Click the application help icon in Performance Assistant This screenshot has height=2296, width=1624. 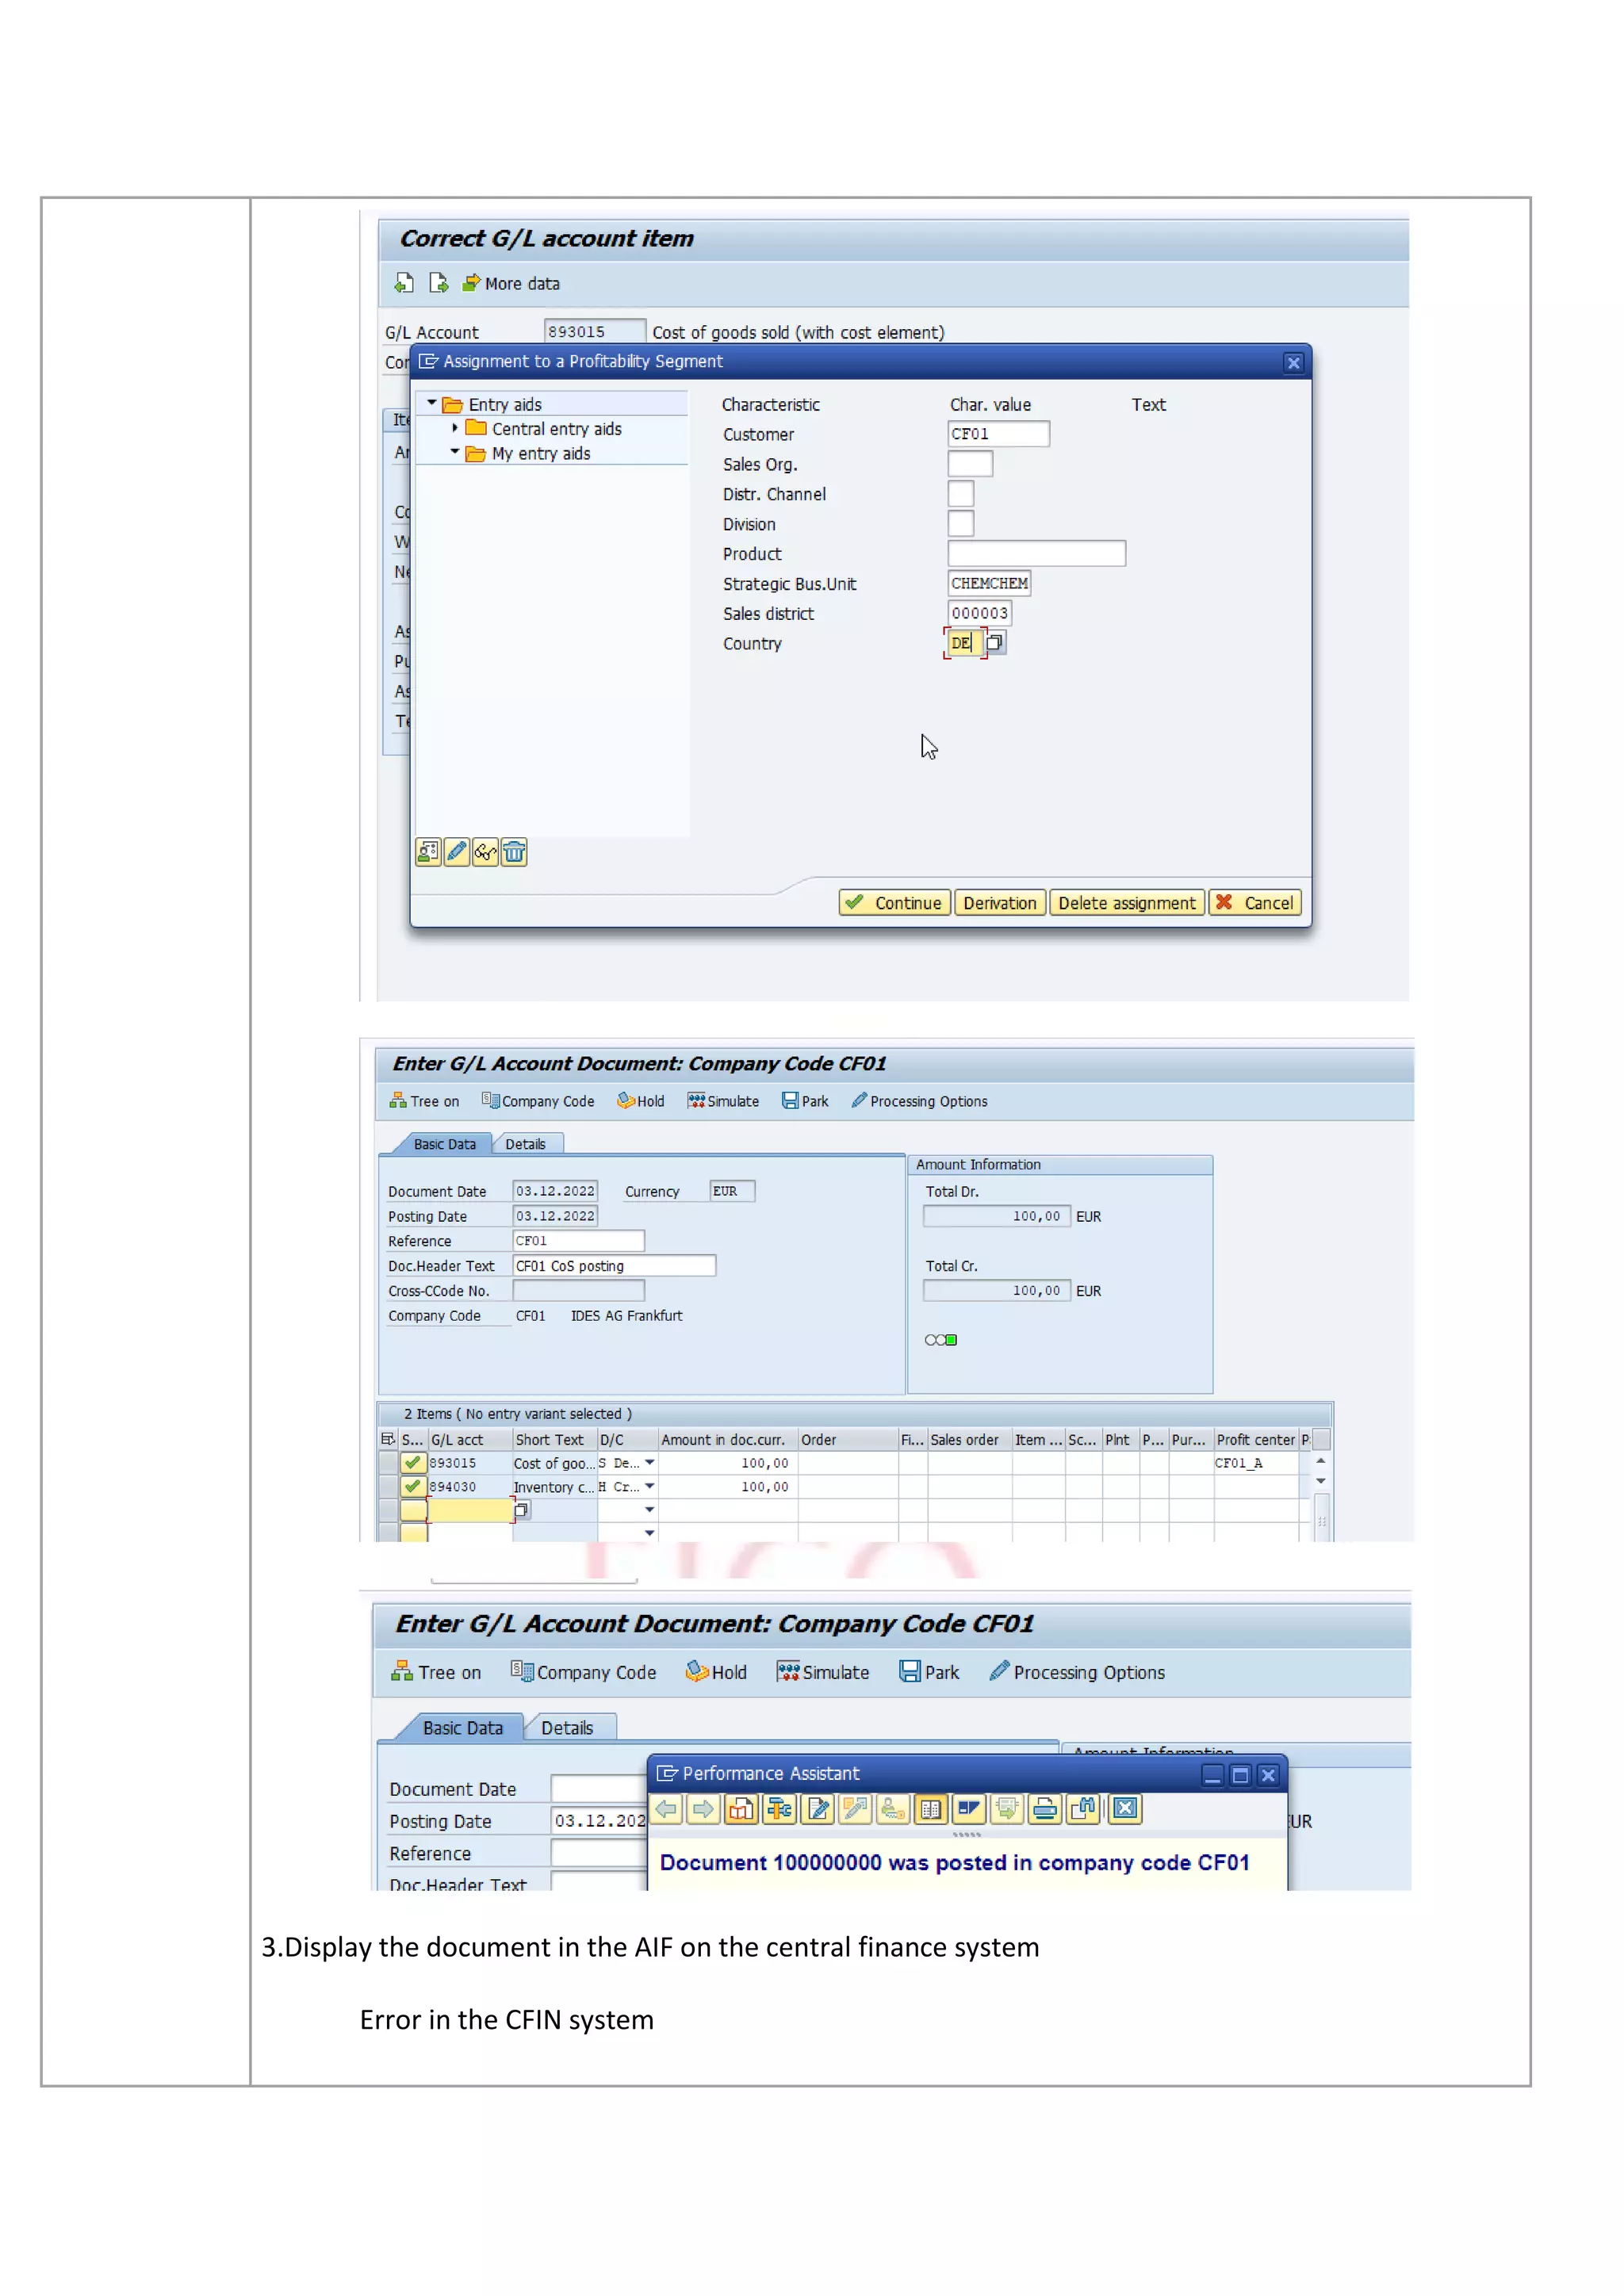(741, 1809)
